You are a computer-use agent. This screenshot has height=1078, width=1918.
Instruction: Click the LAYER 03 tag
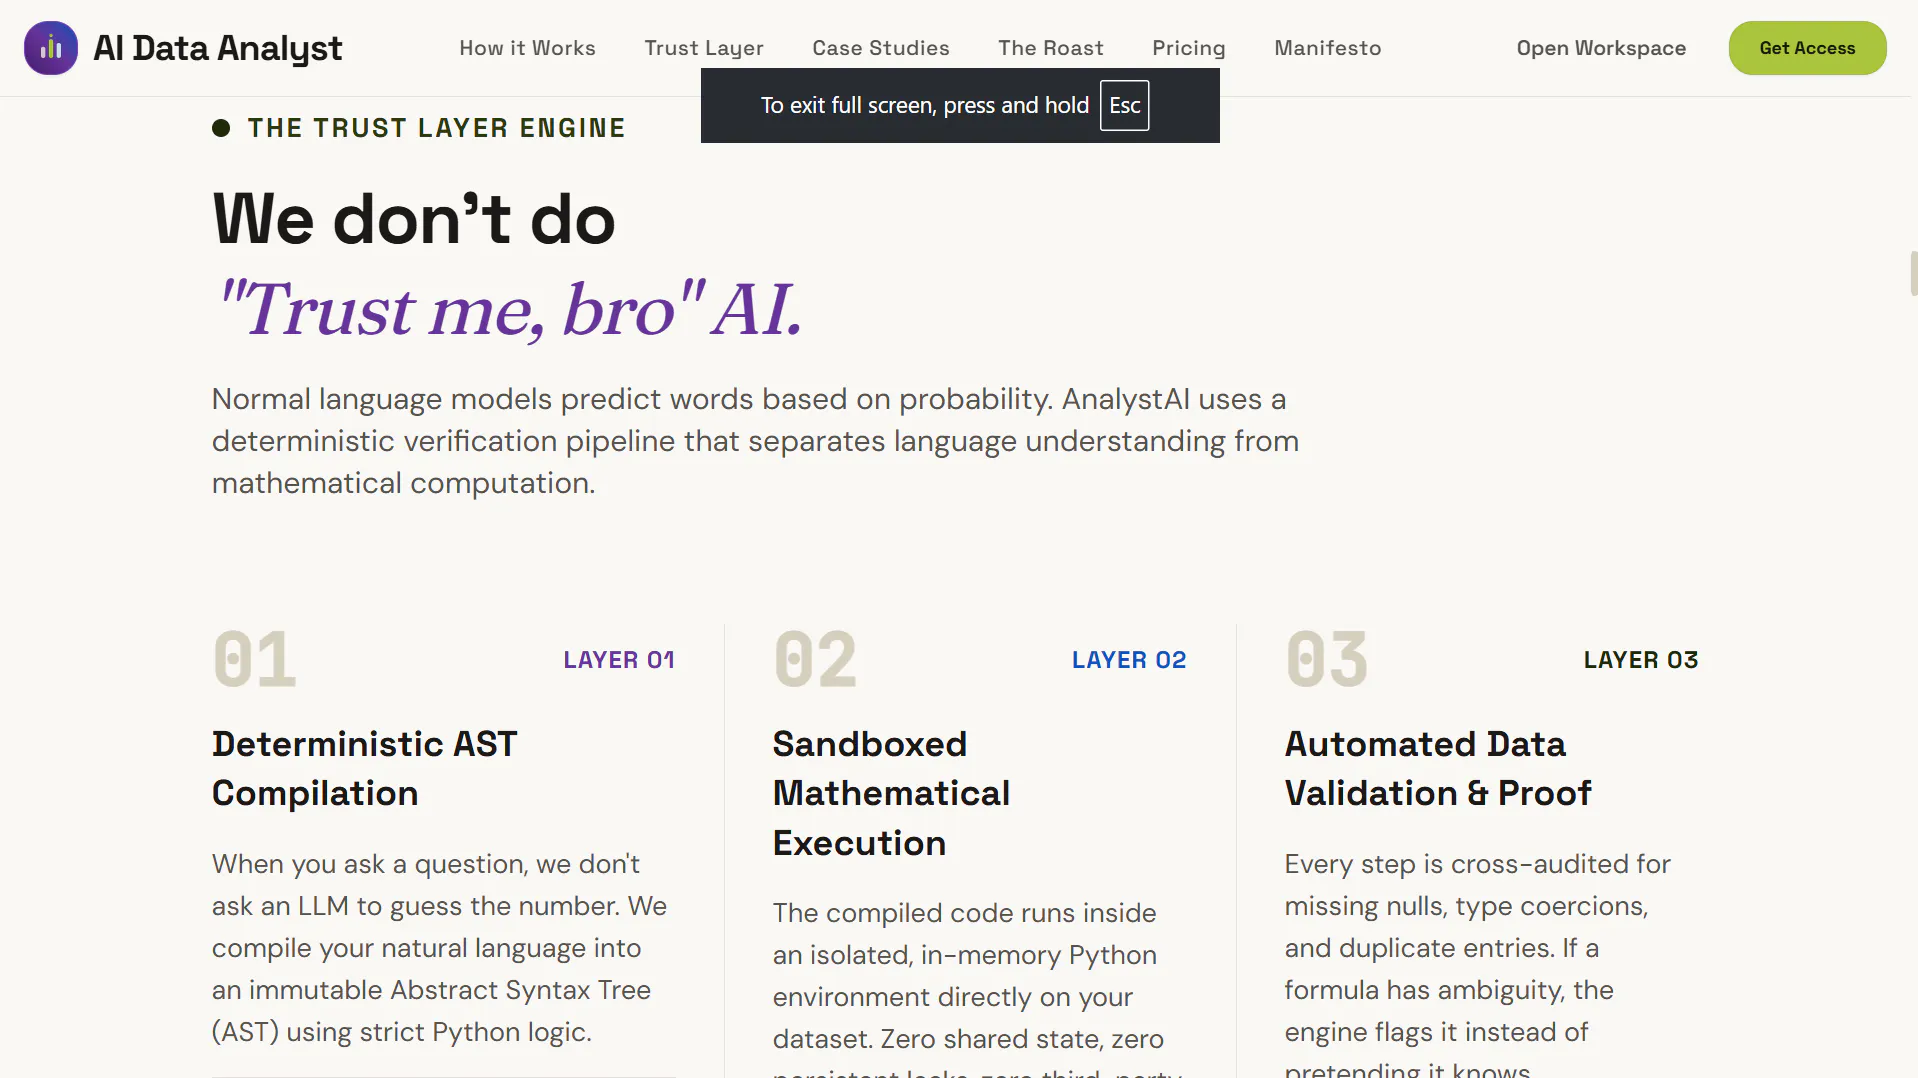tap(1641, 660)
